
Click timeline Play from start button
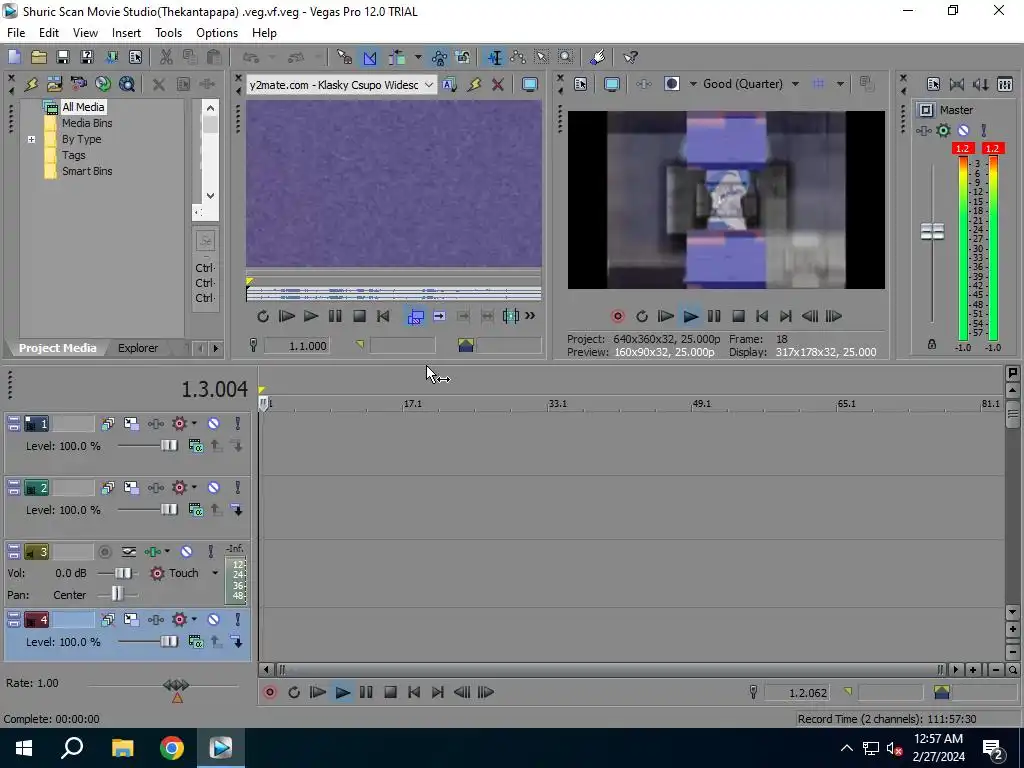coord(318,692)
